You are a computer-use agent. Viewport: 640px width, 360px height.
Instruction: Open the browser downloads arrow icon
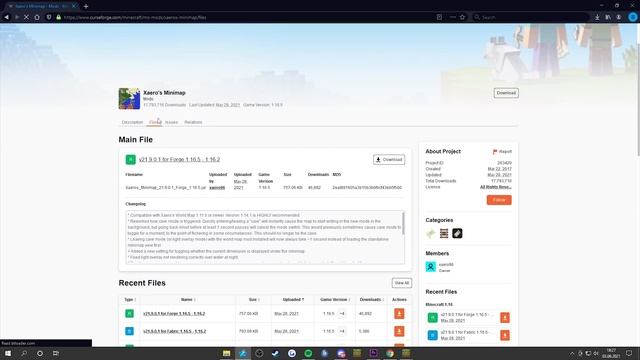(x=597, y=17)
